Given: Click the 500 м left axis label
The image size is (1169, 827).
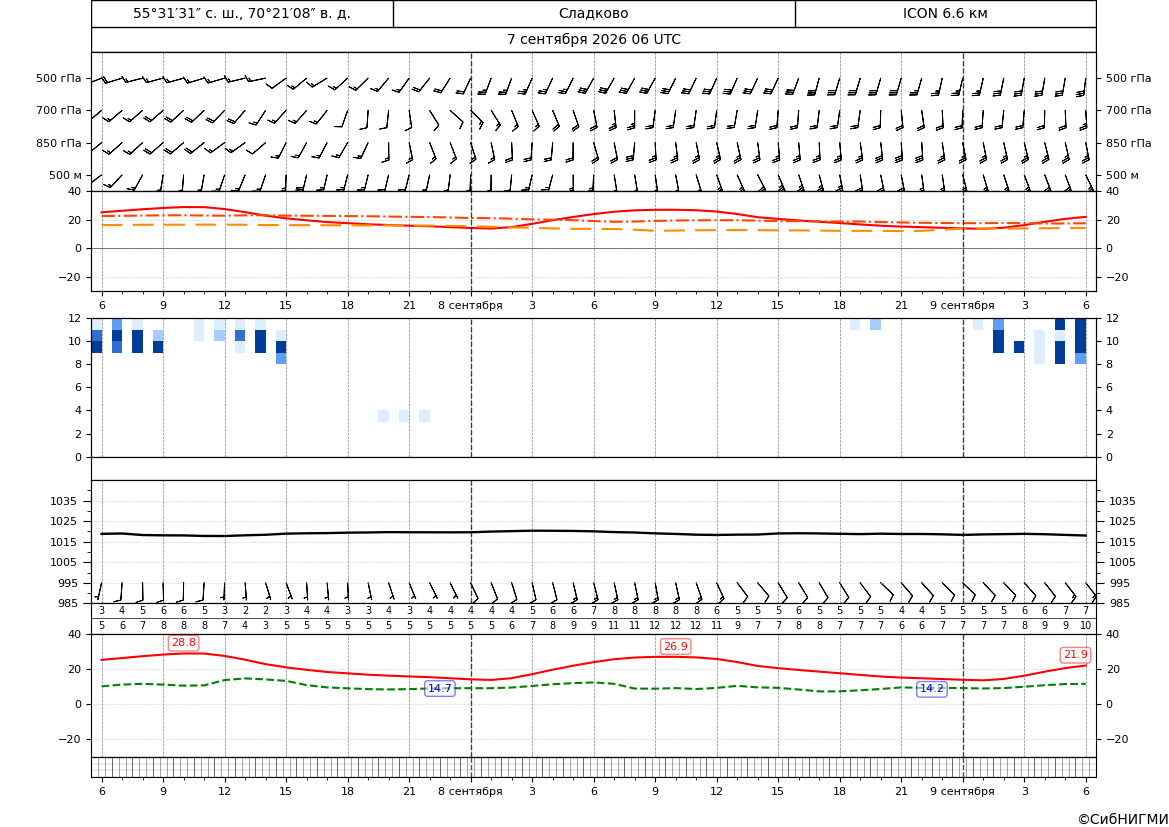Looking at the screenshot, I should click(66, 175).
